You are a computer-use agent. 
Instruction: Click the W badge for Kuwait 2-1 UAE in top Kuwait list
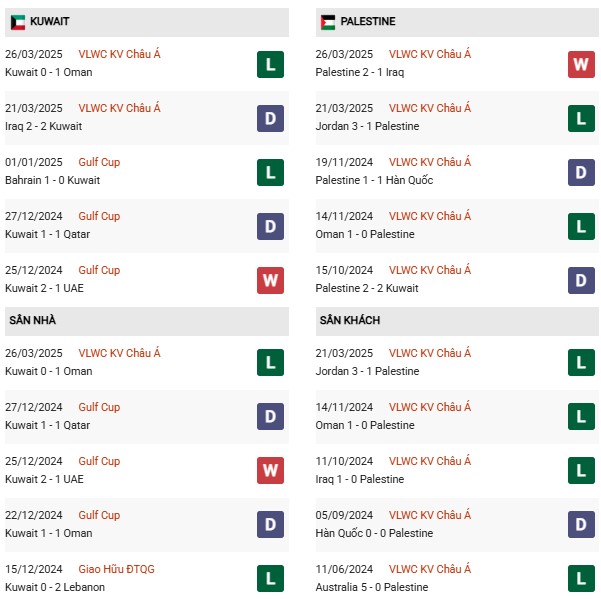click(x=270, y=281)
